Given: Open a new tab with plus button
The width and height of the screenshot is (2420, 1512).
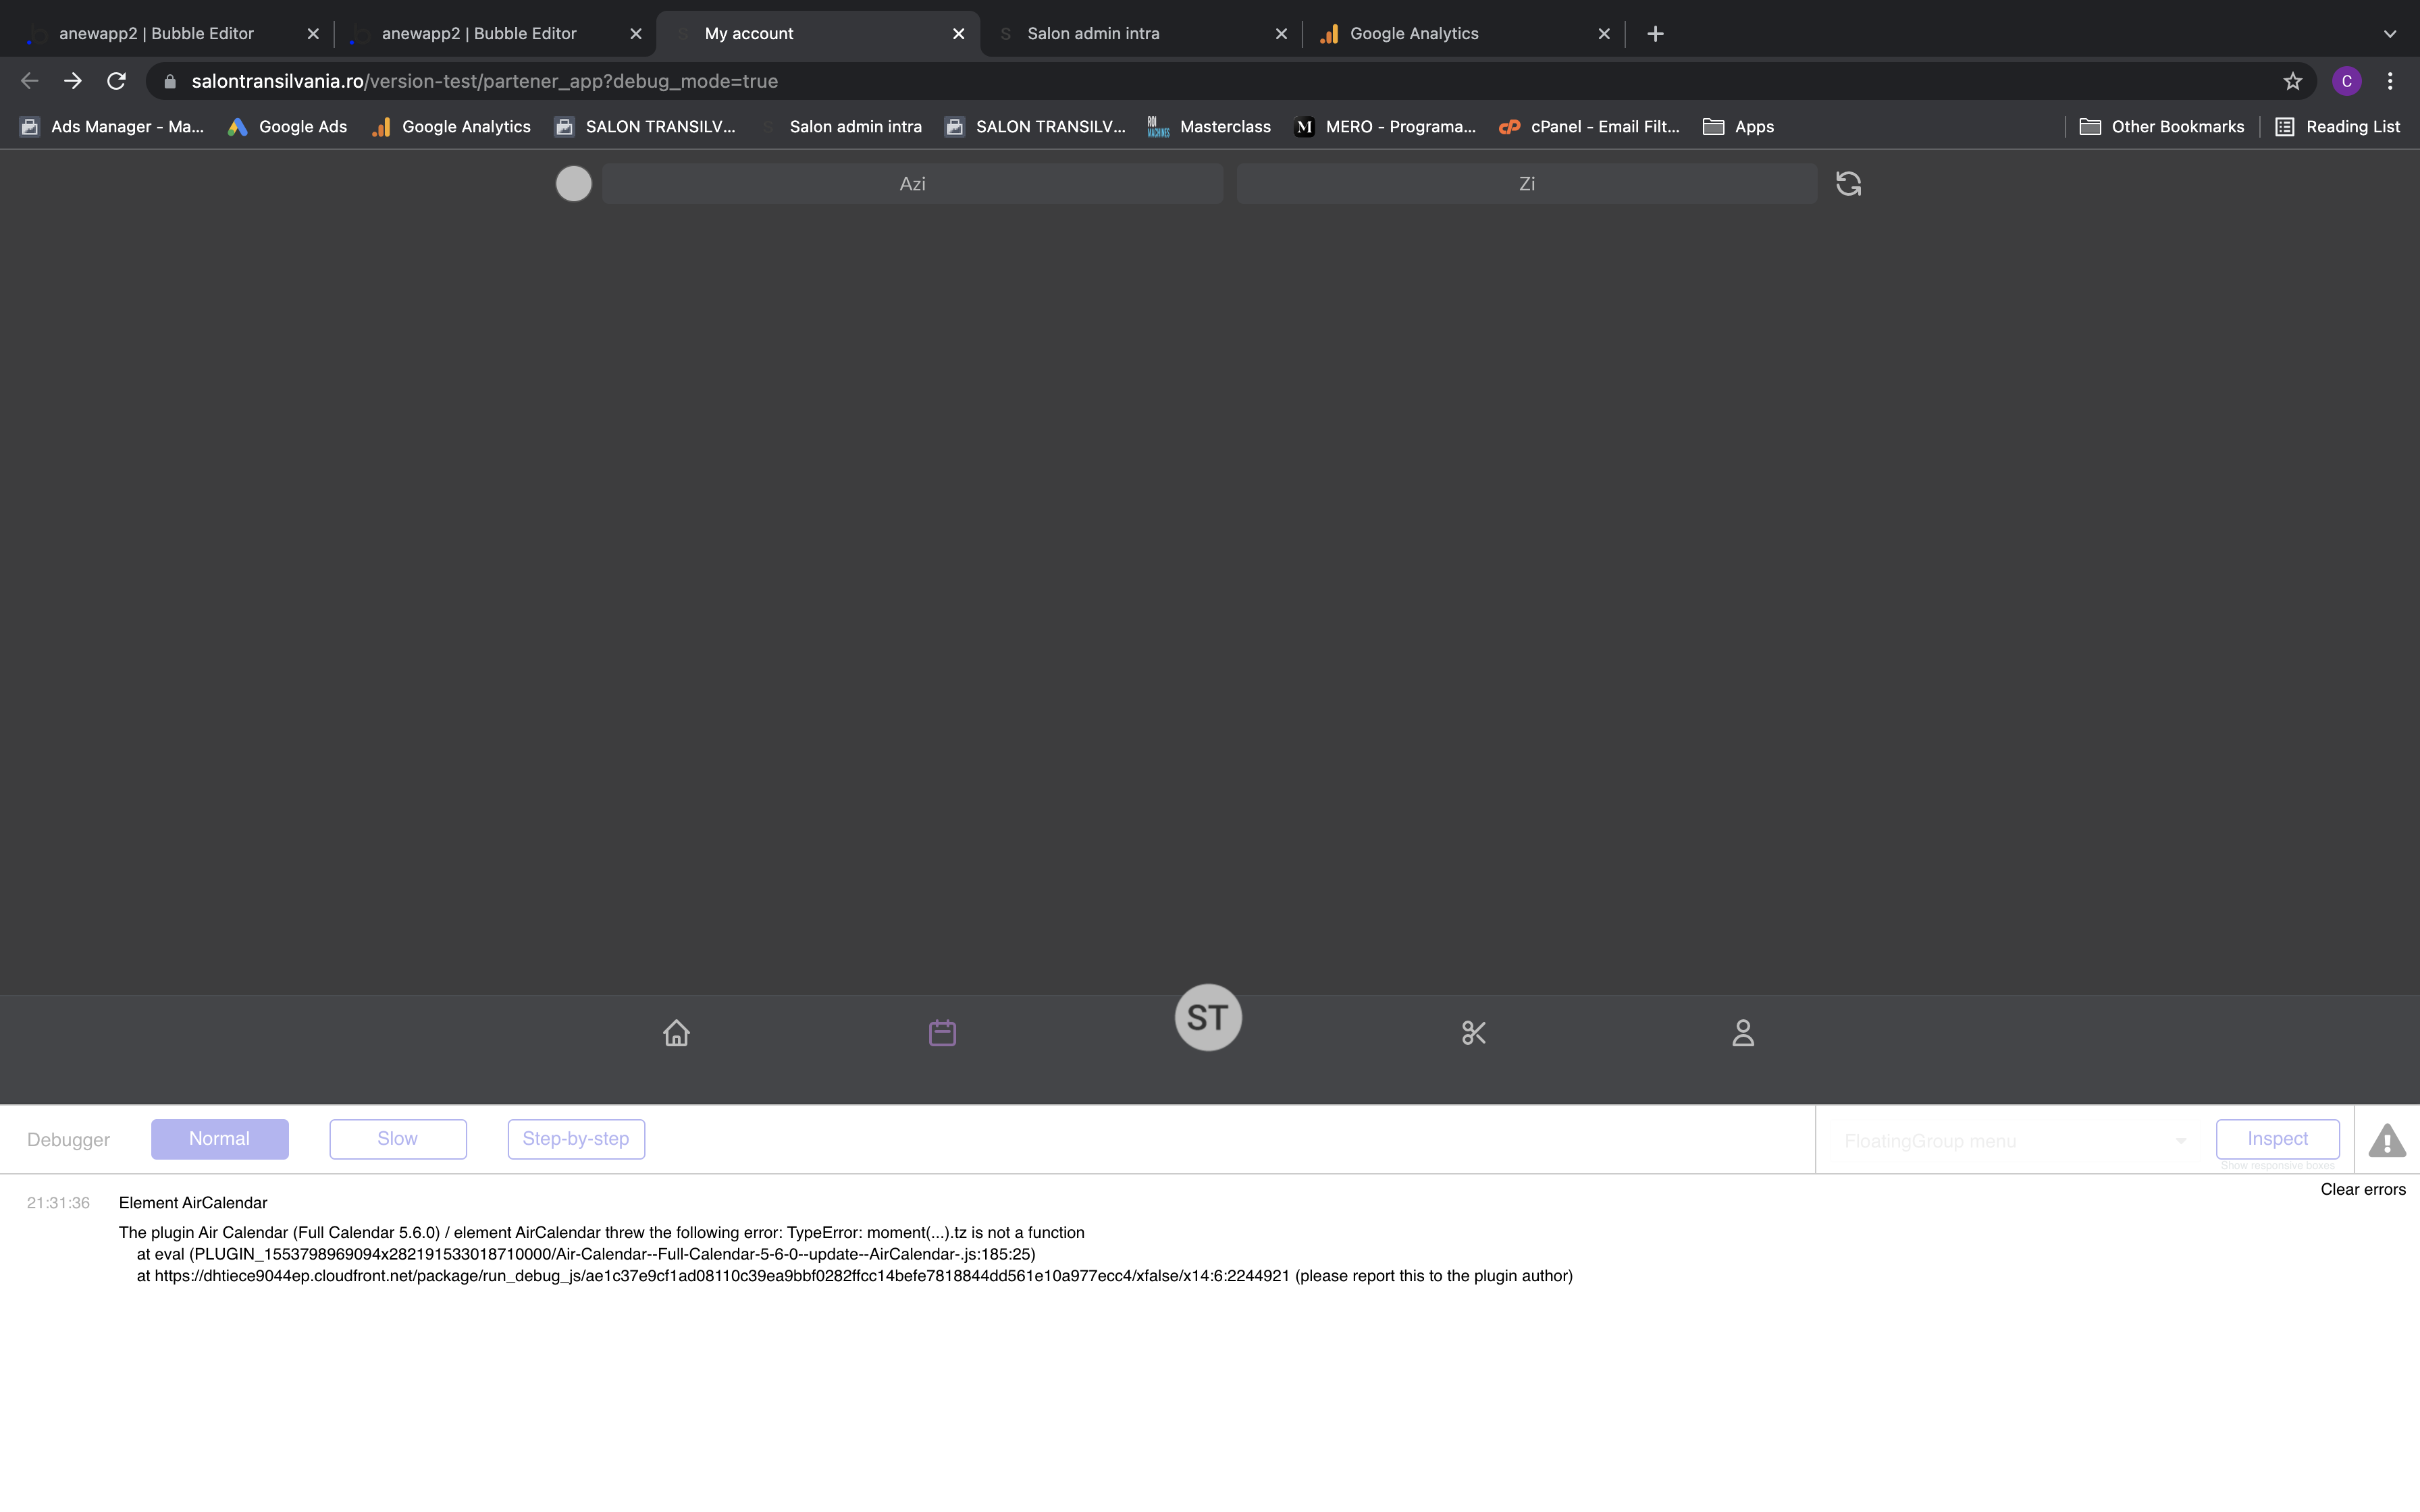Looking at the screenshot, I should pos(1655,34).
